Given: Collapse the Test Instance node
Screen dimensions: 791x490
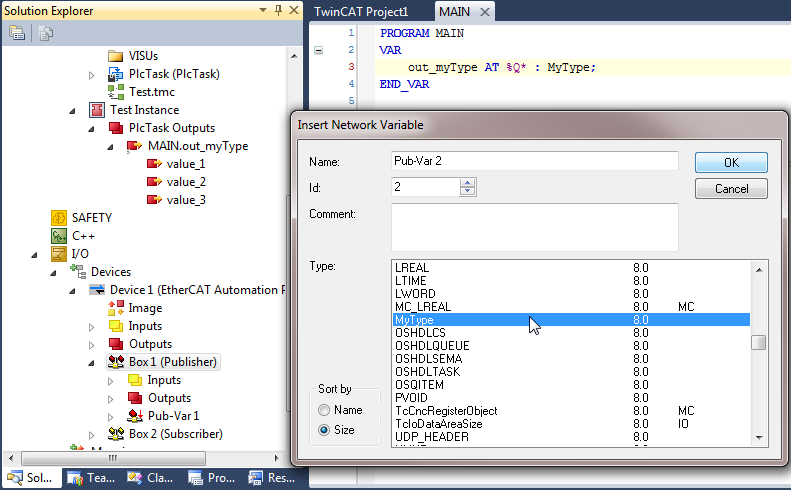Looking at the screenshot, I should (73, 111).
